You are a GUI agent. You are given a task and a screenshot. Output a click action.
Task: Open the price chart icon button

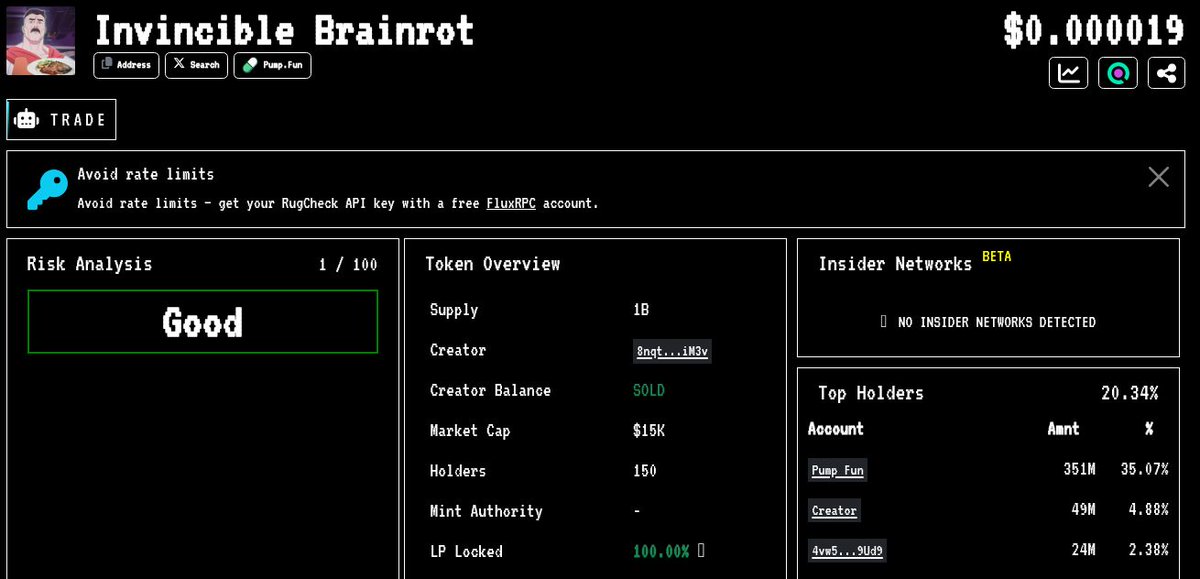1069,73
